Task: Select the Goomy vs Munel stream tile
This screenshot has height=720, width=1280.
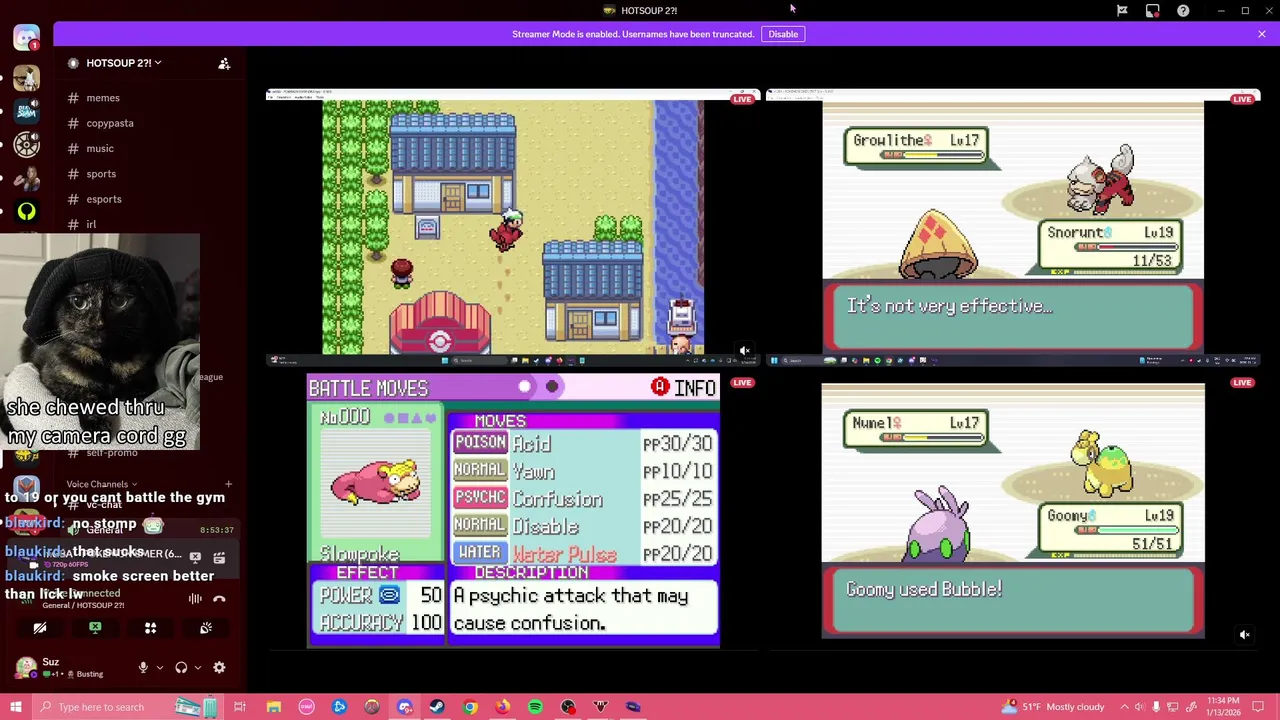Action: [x=1013, y=511]
